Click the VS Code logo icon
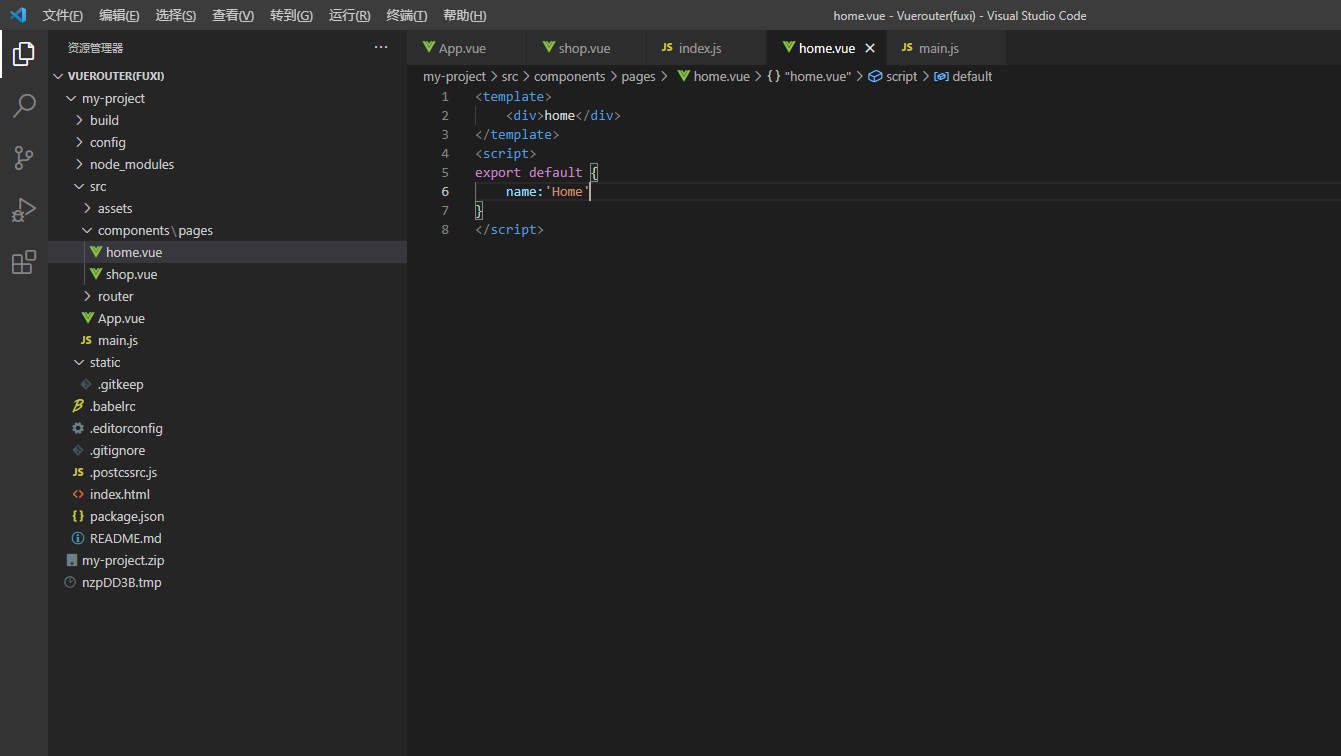The image size is (1341, 756). click(17, 15)
